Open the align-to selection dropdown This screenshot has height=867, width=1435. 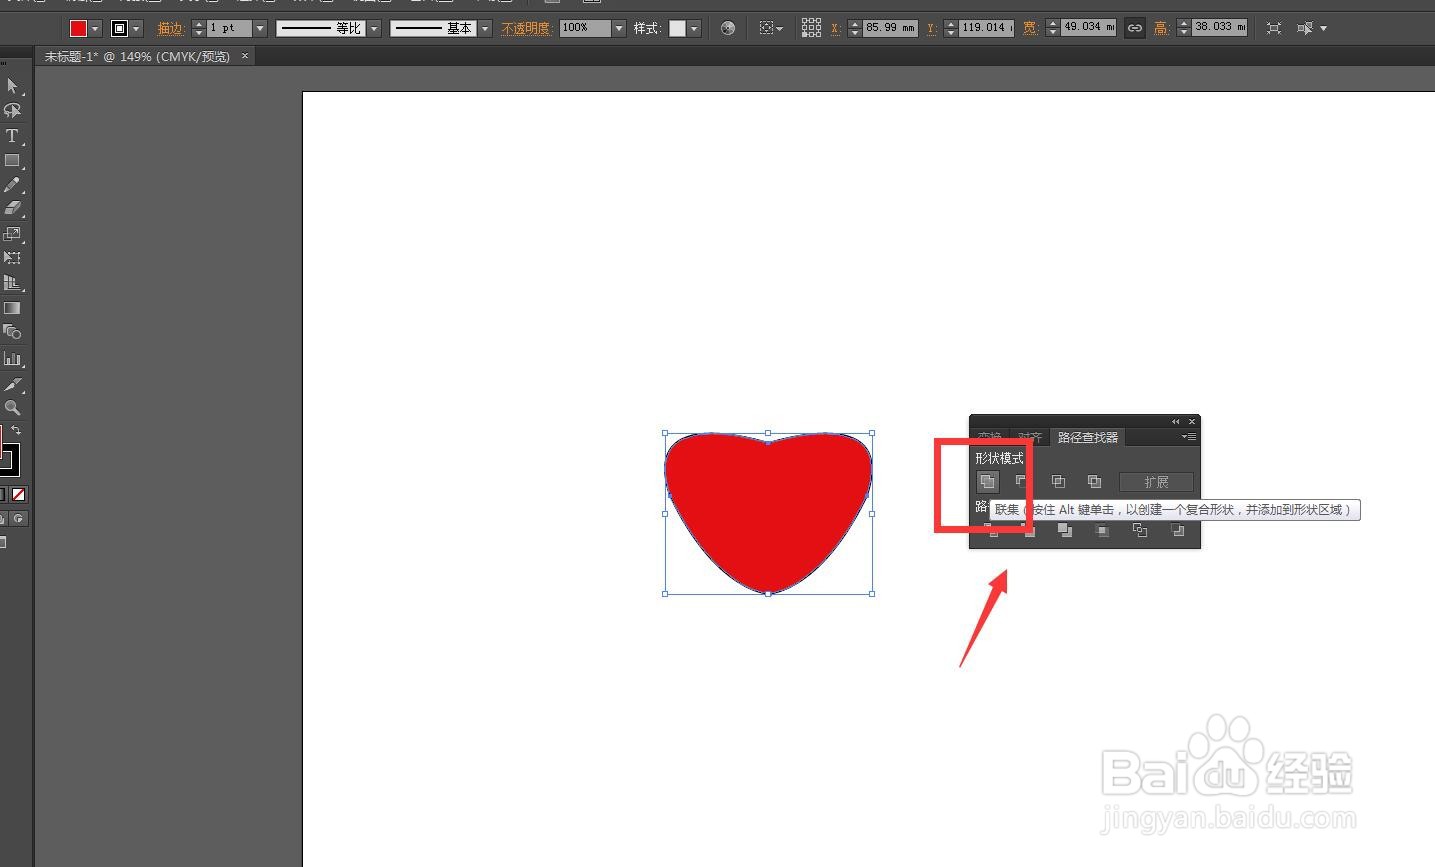click(x=770, y=28)
